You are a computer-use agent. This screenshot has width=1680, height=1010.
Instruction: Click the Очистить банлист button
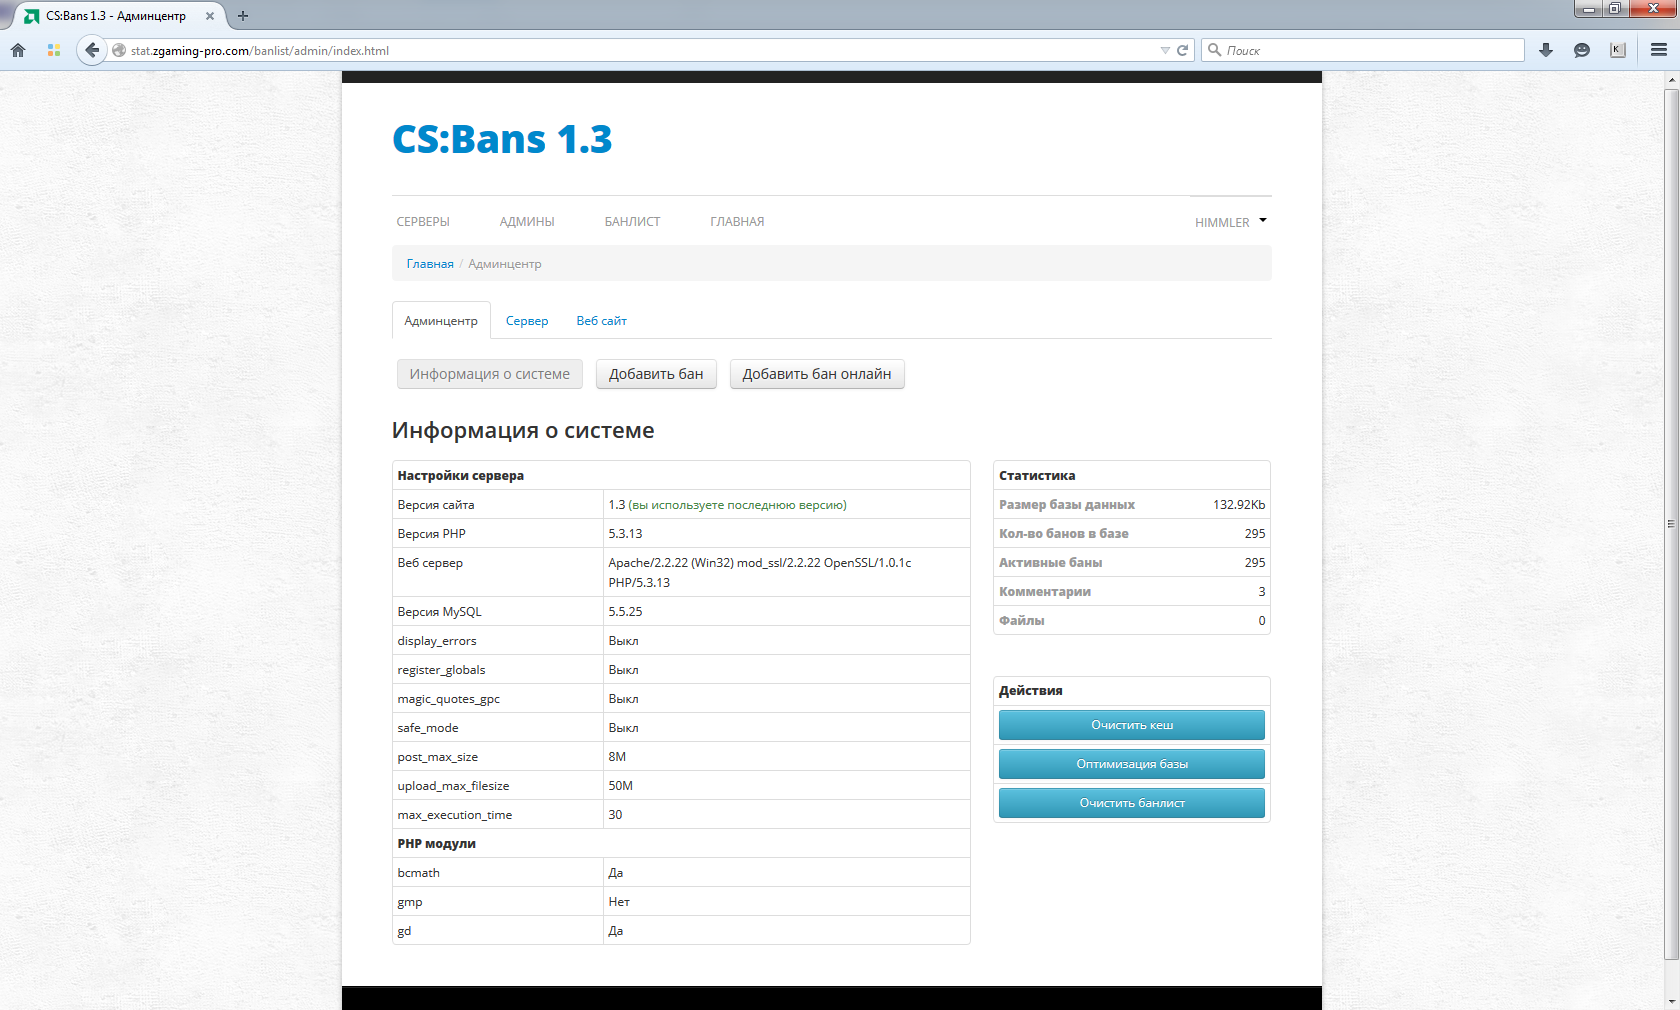tap(1132, 803)
